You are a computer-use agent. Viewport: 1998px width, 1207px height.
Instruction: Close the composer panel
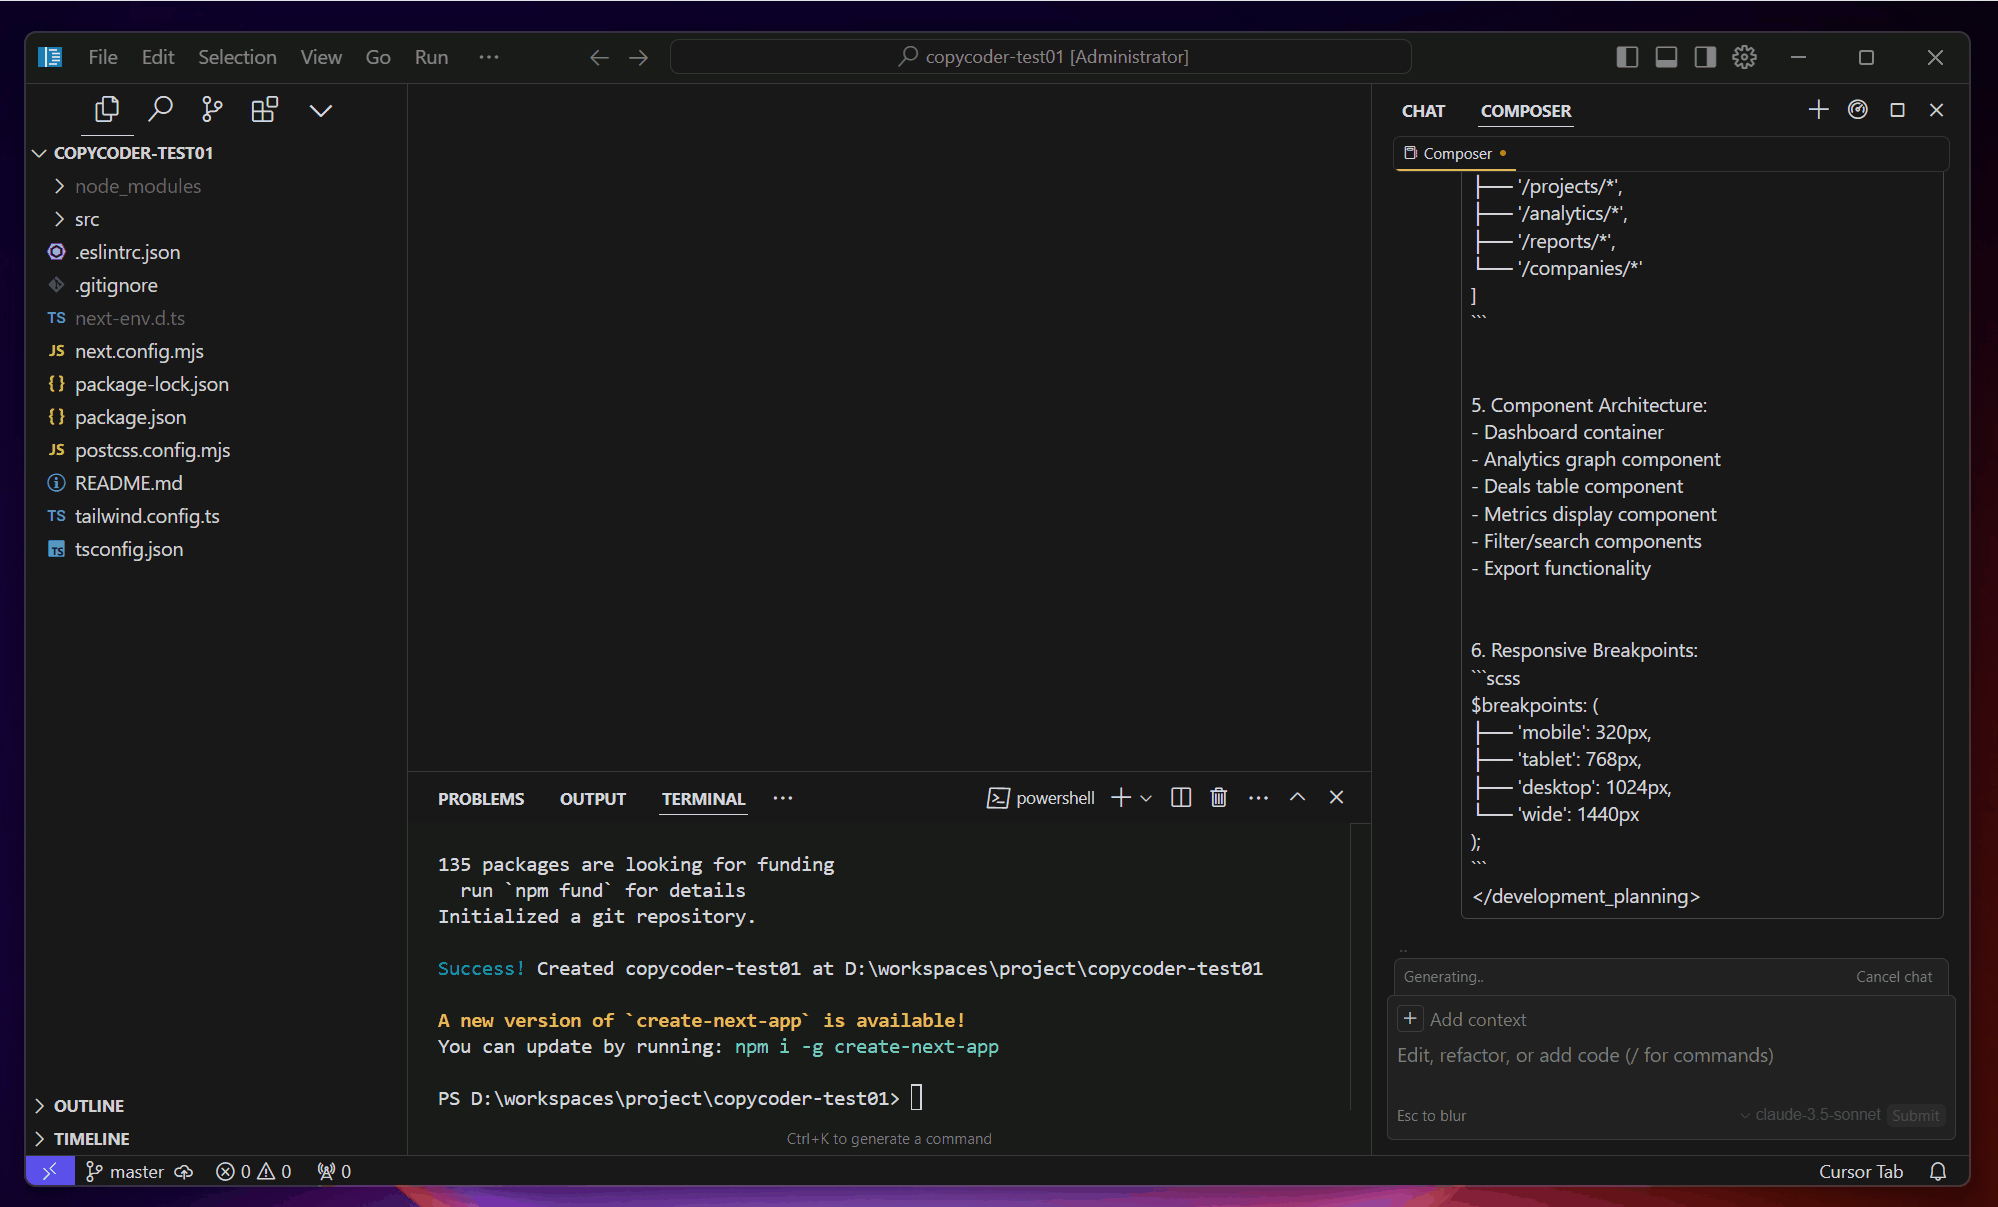1937,110
